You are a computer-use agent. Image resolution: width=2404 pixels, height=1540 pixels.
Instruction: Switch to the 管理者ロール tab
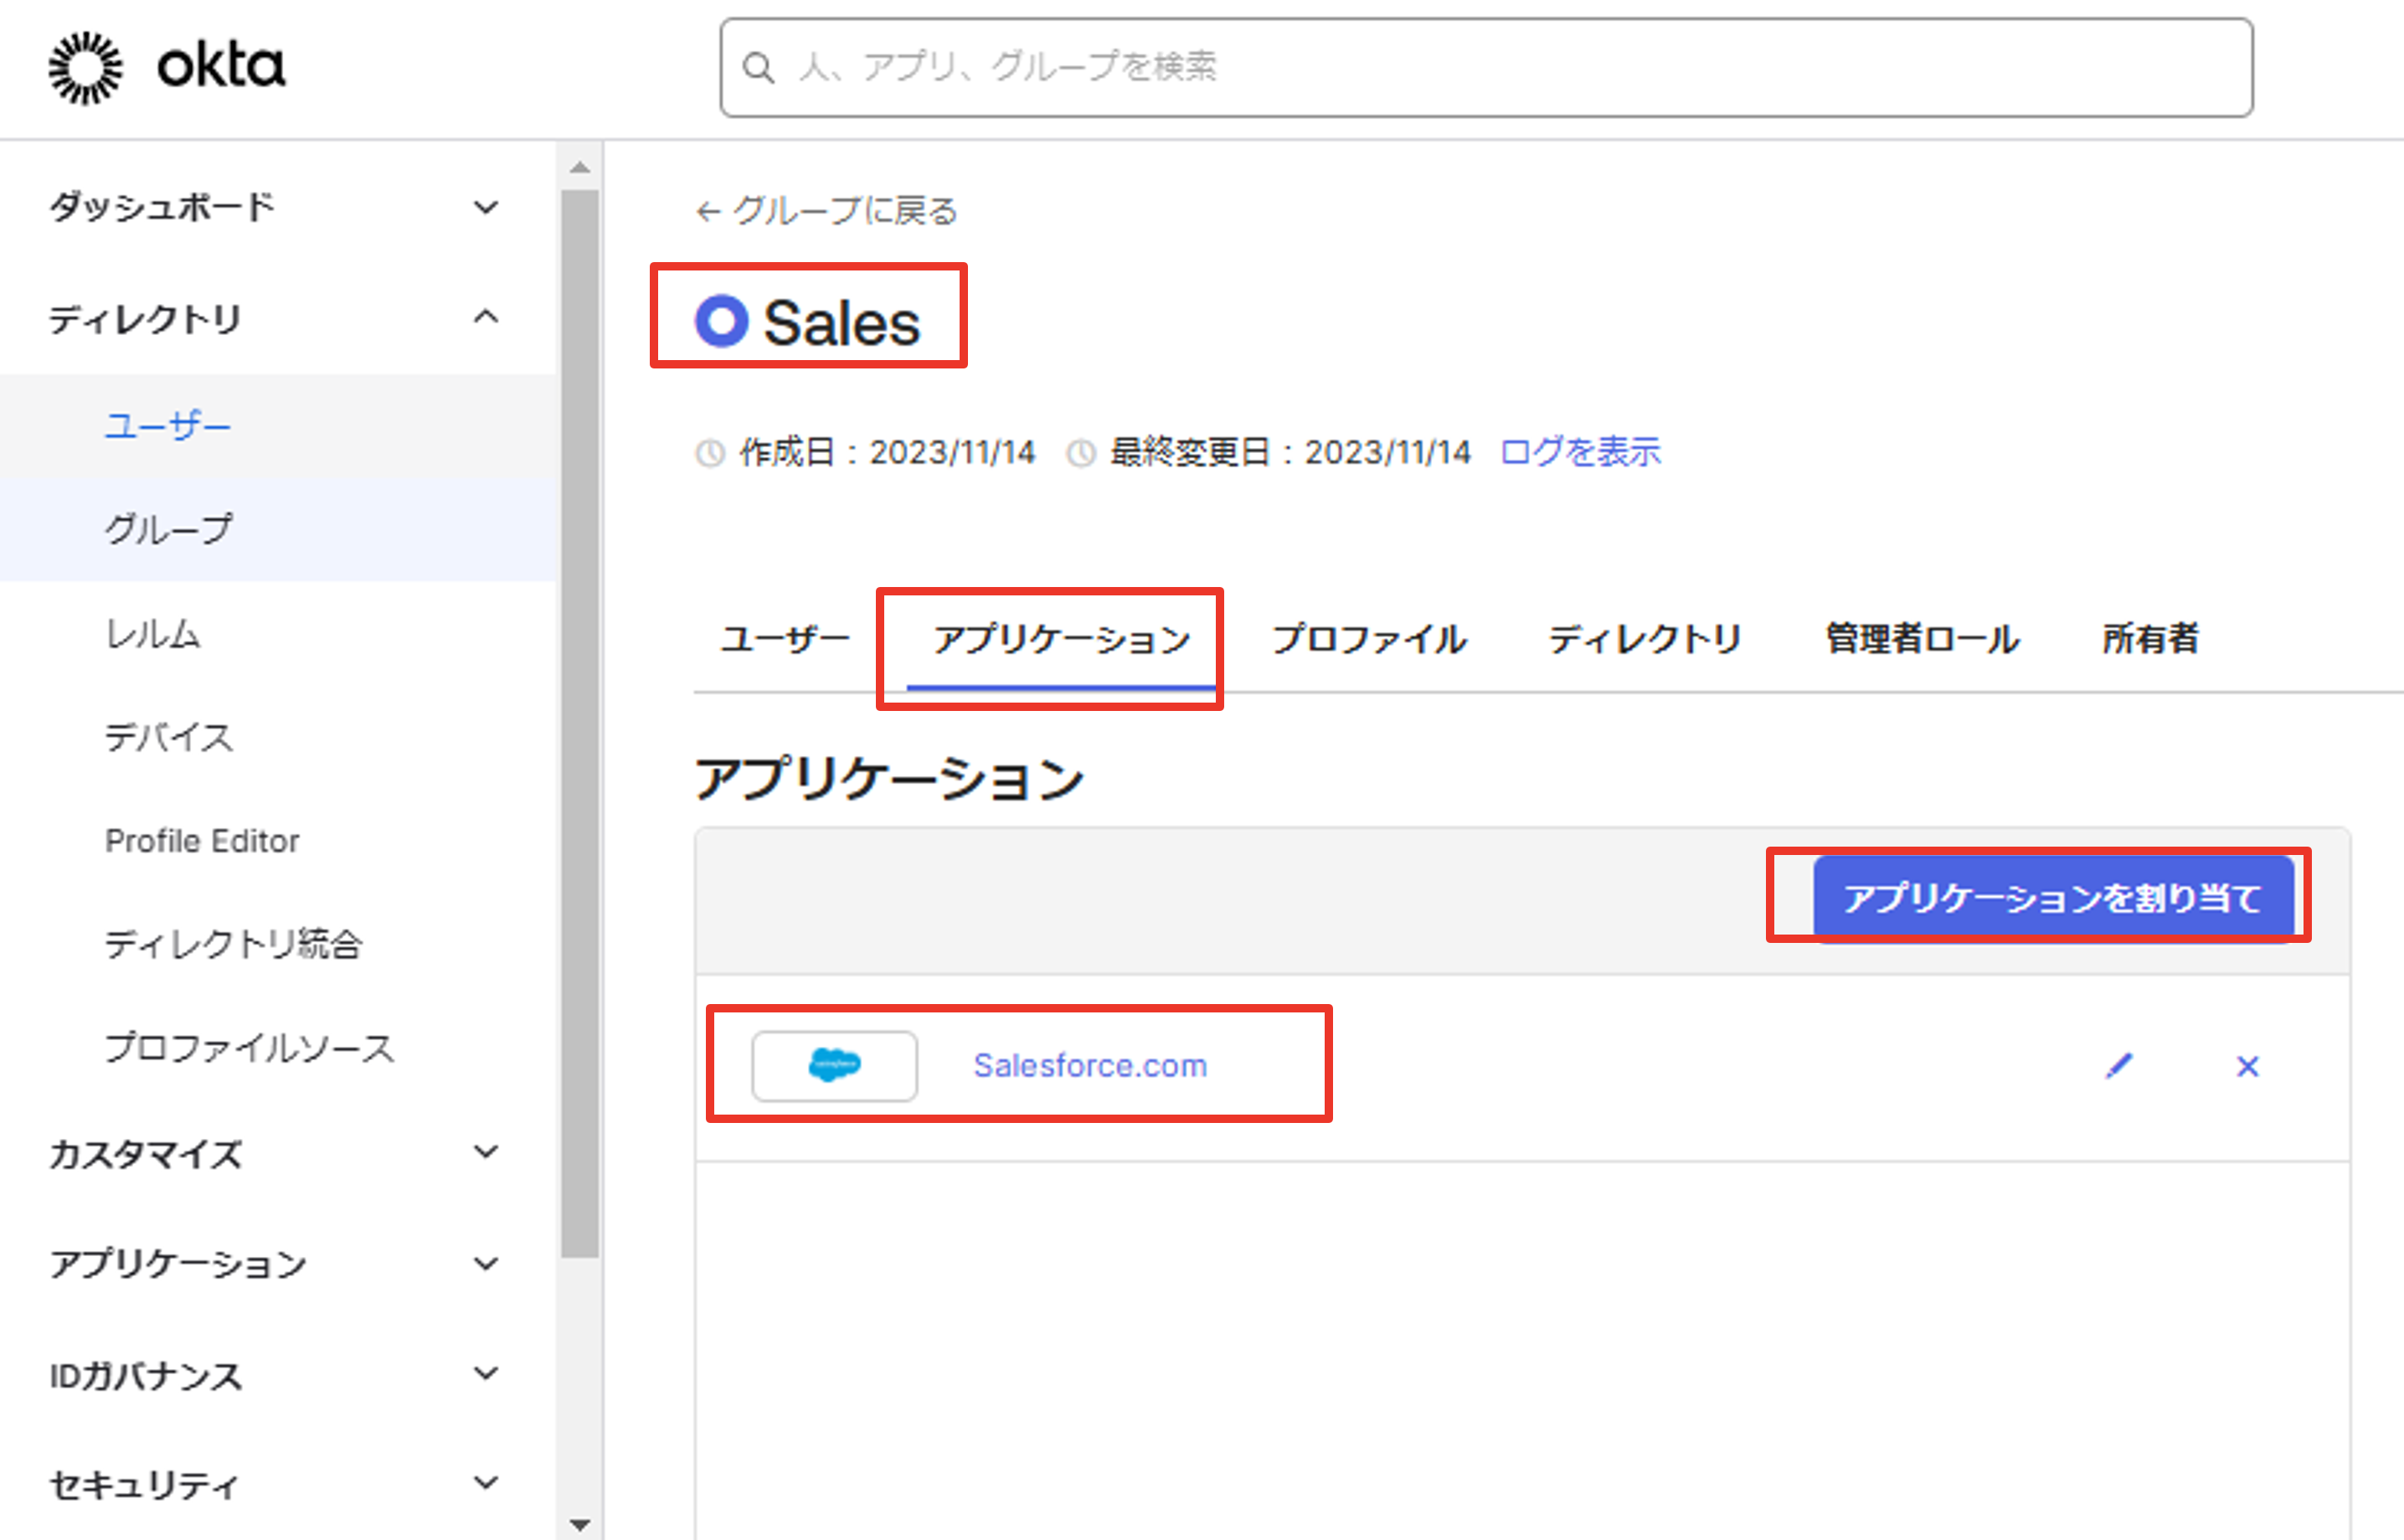click(x=1922, y=639)
